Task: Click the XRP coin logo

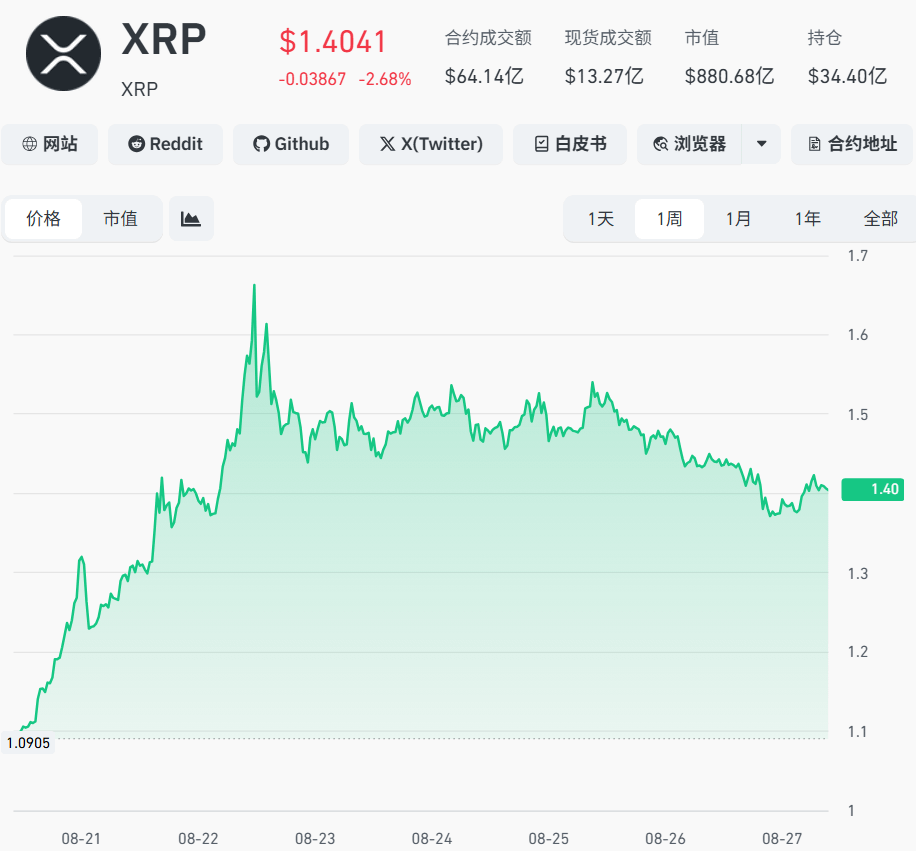Action: 63,54
